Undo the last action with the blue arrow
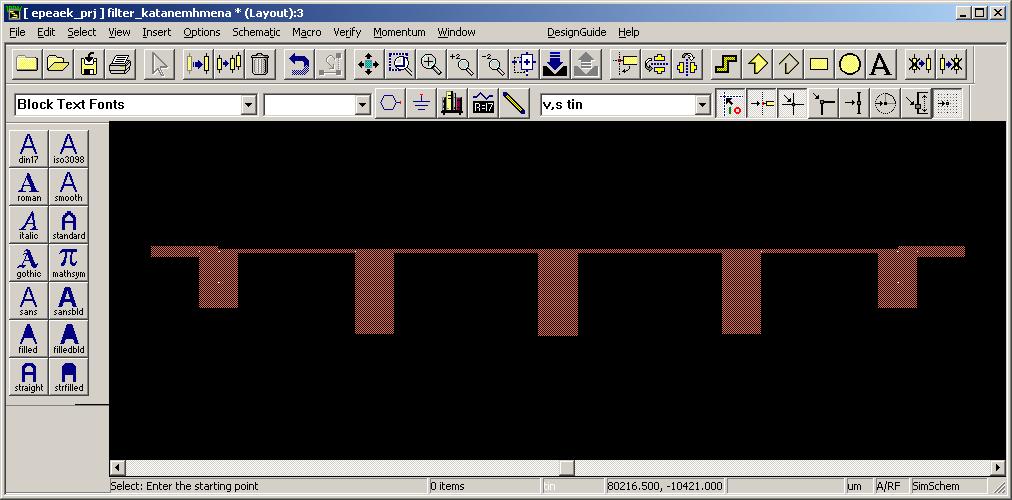This screenshot has width=1012, height=500. (x=299, y=64)
